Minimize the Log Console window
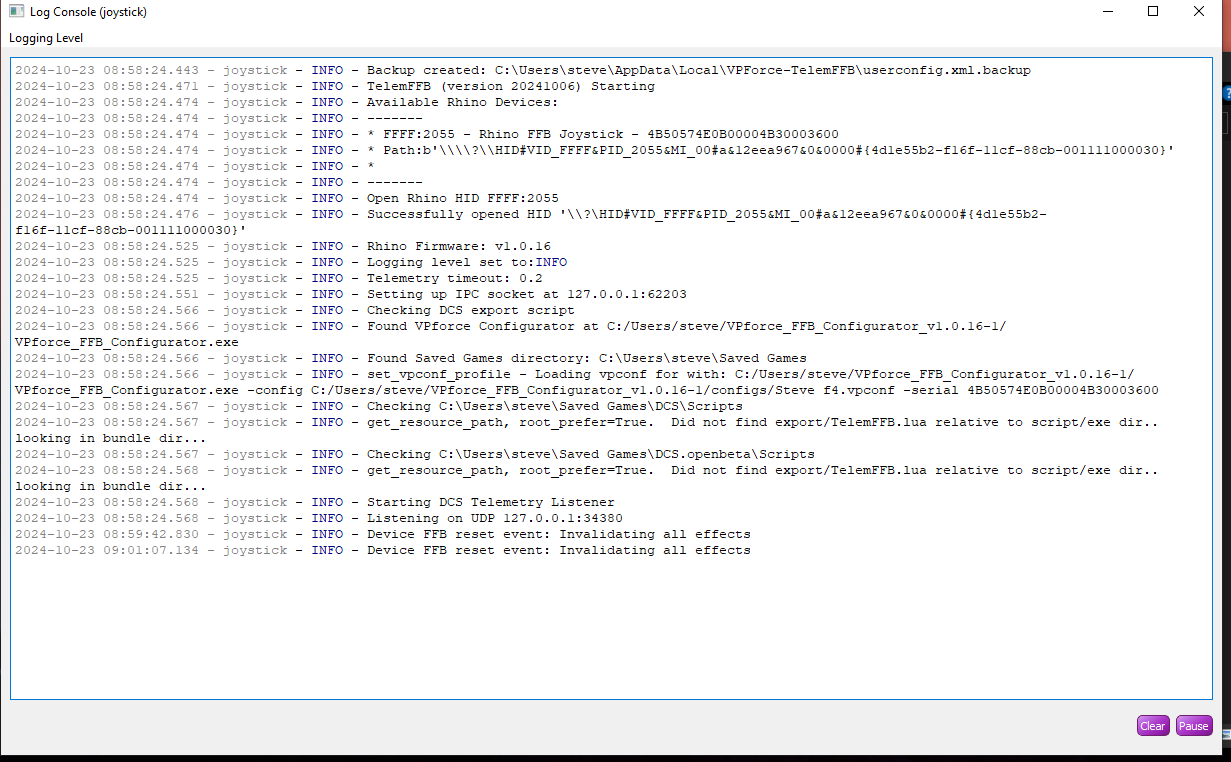The height and width of the screenshot is (762, 1231). click(x=1107, y=11)
